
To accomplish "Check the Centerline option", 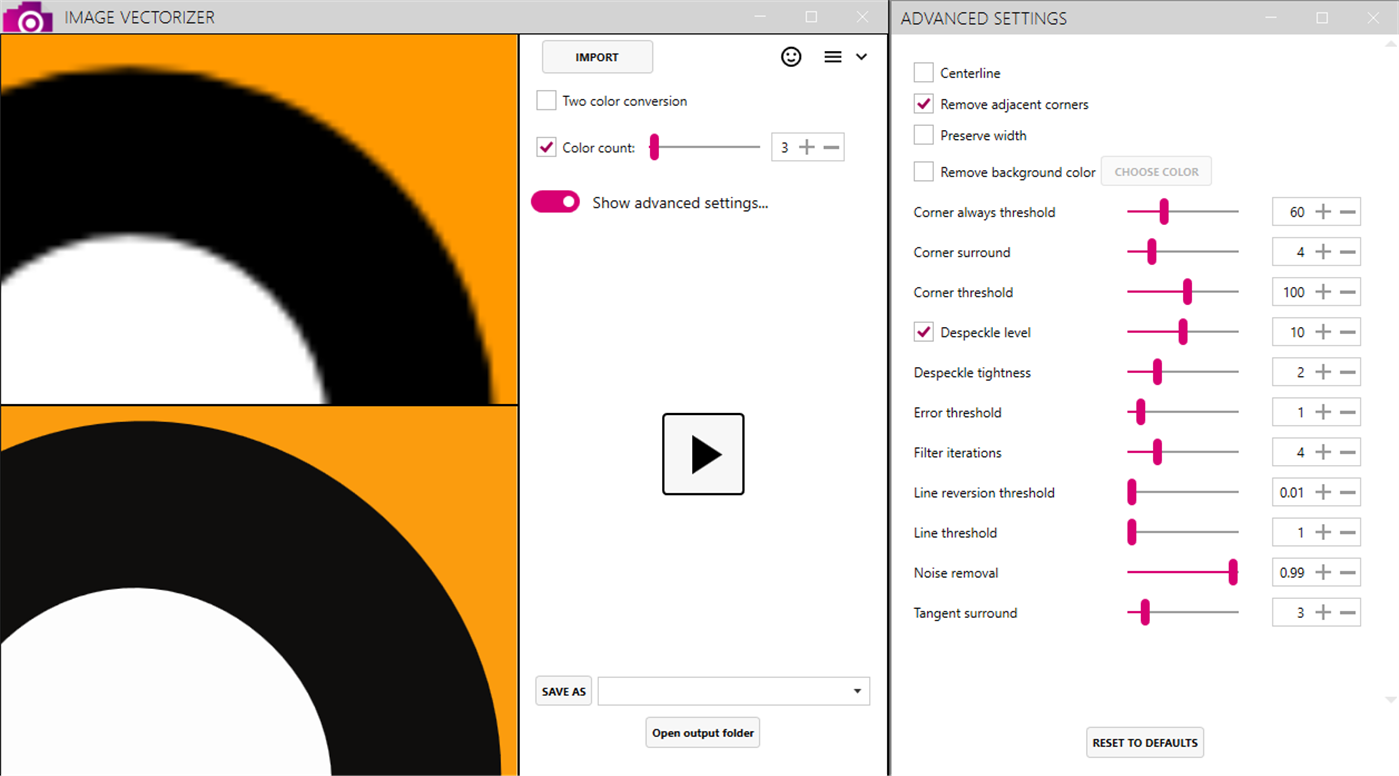I will click(x=922, y=72).
